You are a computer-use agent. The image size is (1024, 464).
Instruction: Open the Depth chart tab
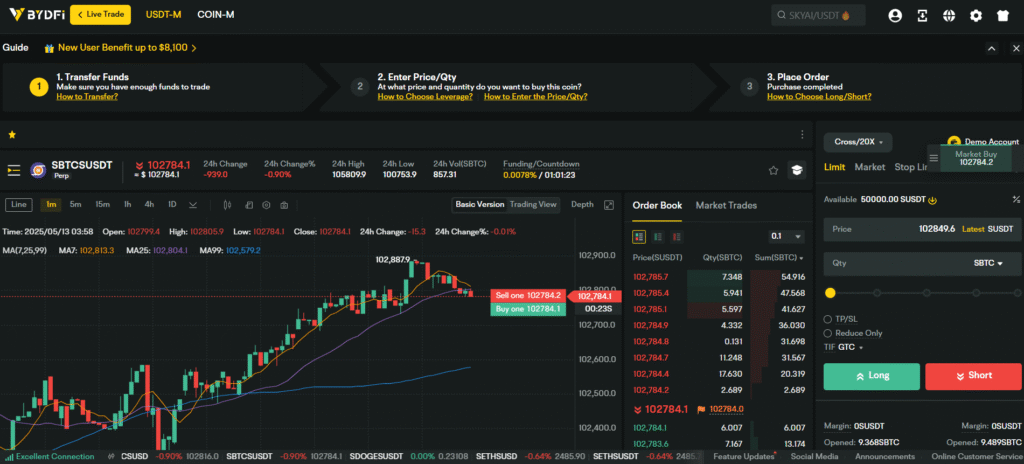click(x=582, y=205)
